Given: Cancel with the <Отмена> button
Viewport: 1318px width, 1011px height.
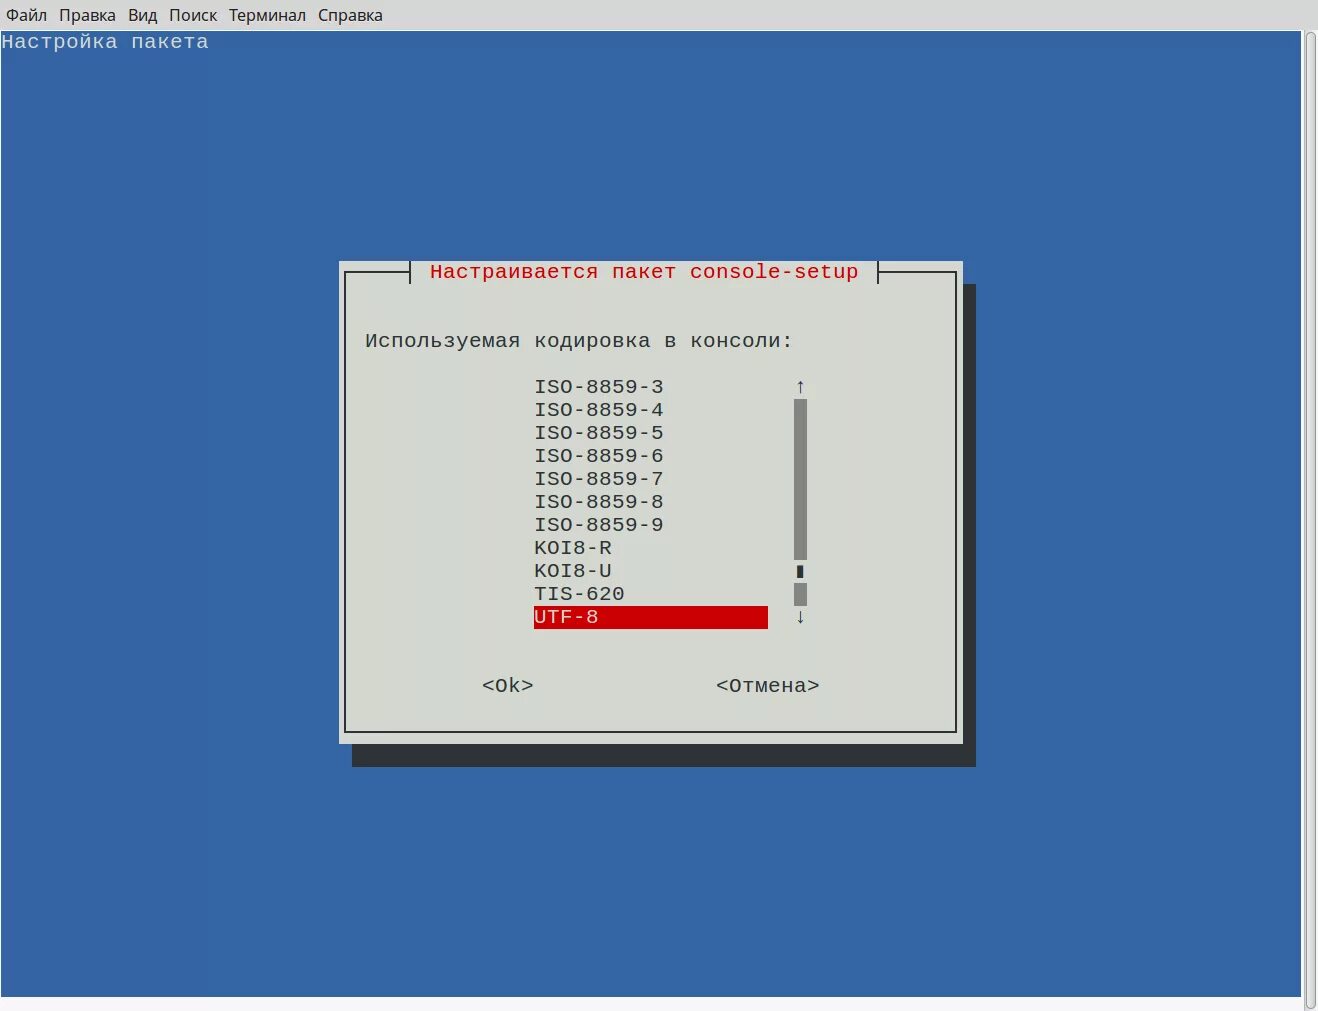Looking at the screenshot, I should coord(768,686).
